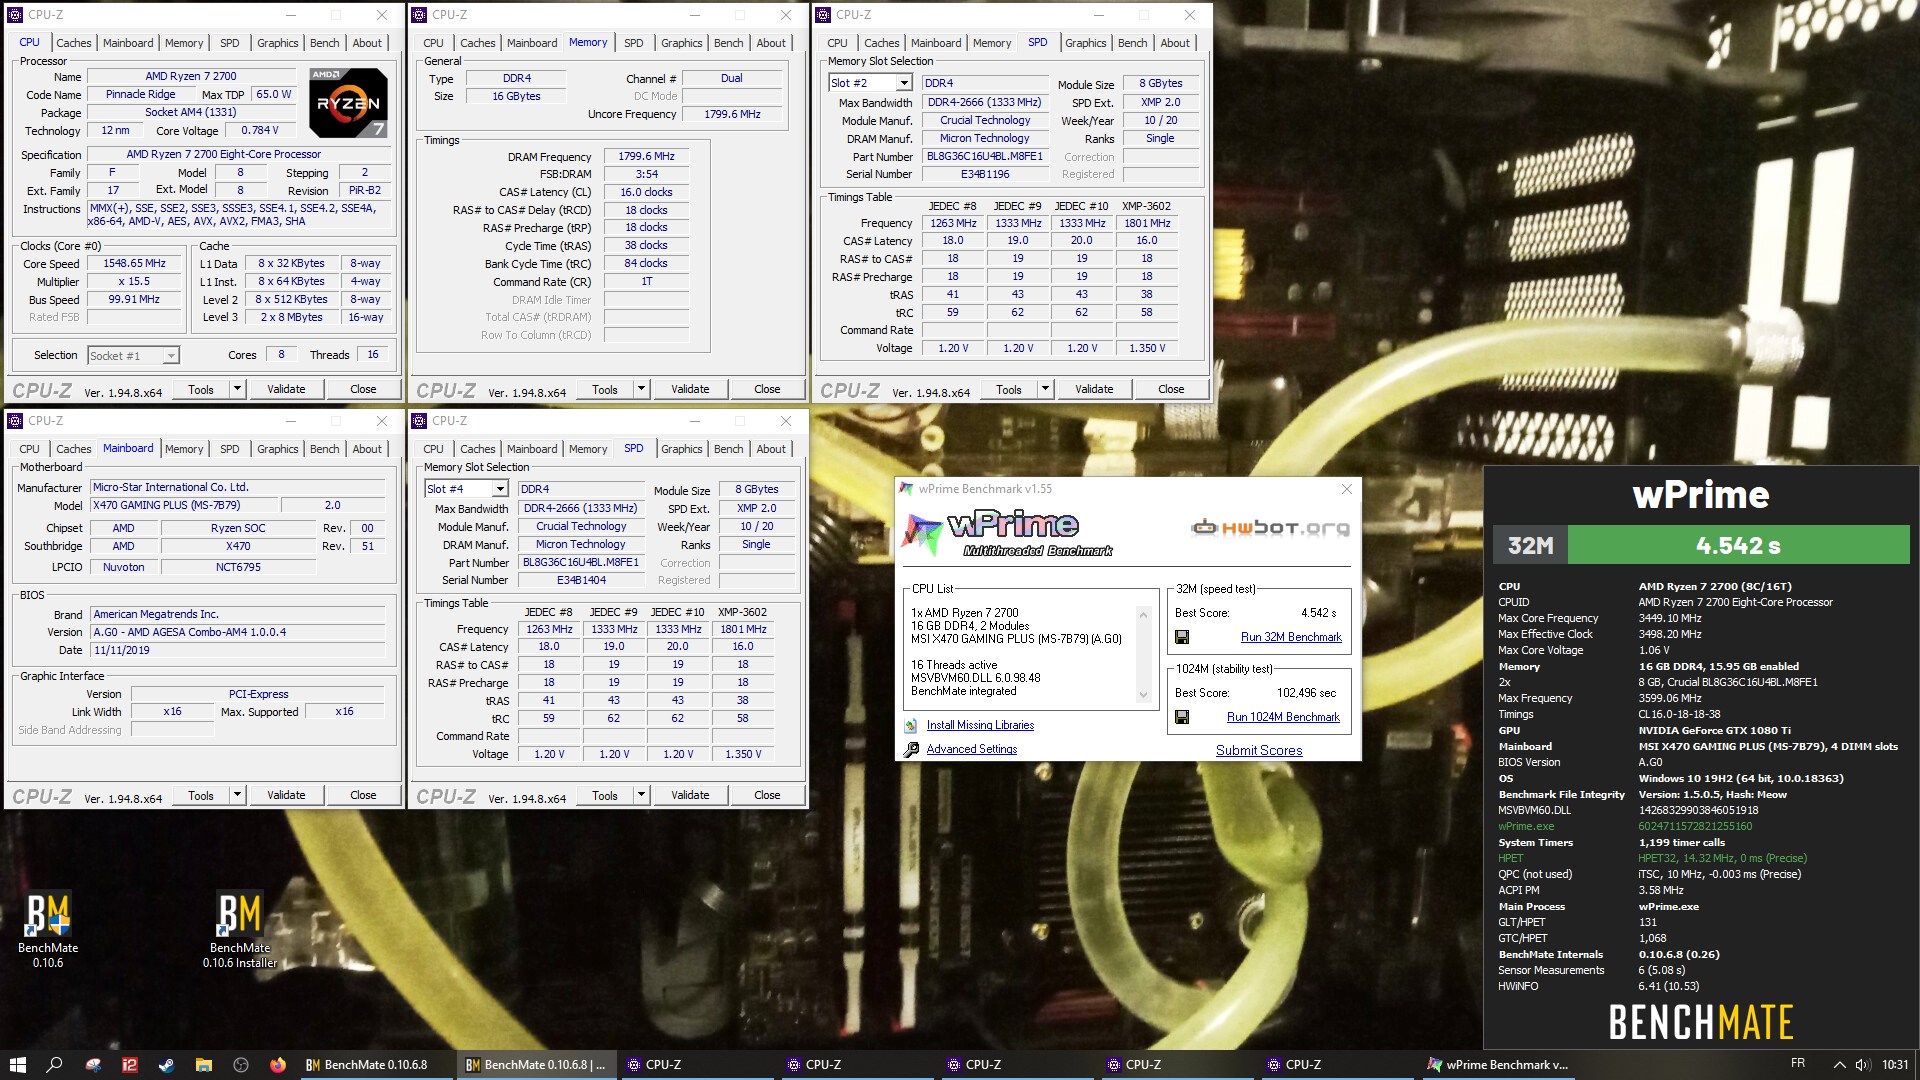Screen dimensions: 1920x1080
Task: Expand Tools arrow in the Slot #2 SPD window
Action: pyautogui.click(x=1045, y=389)
